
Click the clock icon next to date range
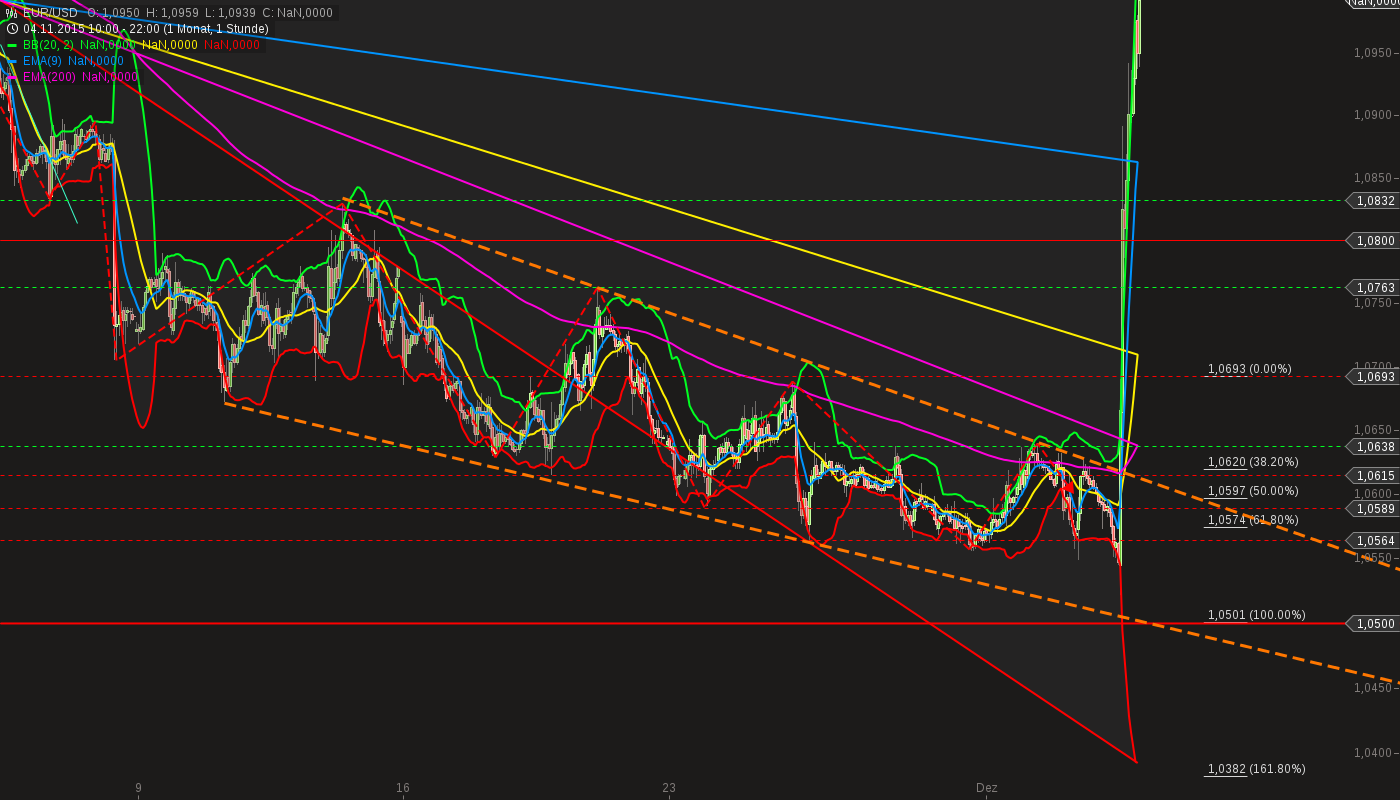click(x=11, y=29)
